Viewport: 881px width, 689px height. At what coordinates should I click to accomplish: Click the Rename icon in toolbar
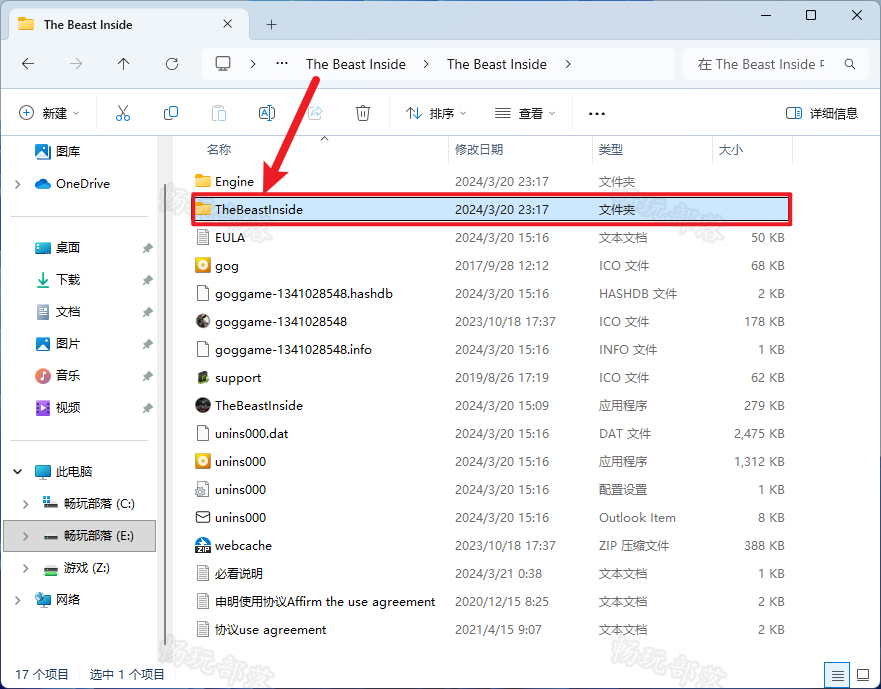pos(267,113)
